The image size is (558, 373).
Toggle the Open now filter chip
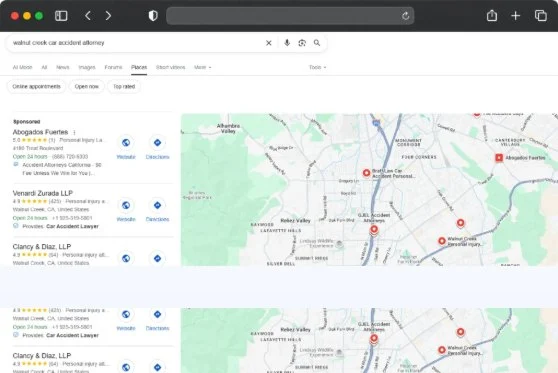[86, 86]
